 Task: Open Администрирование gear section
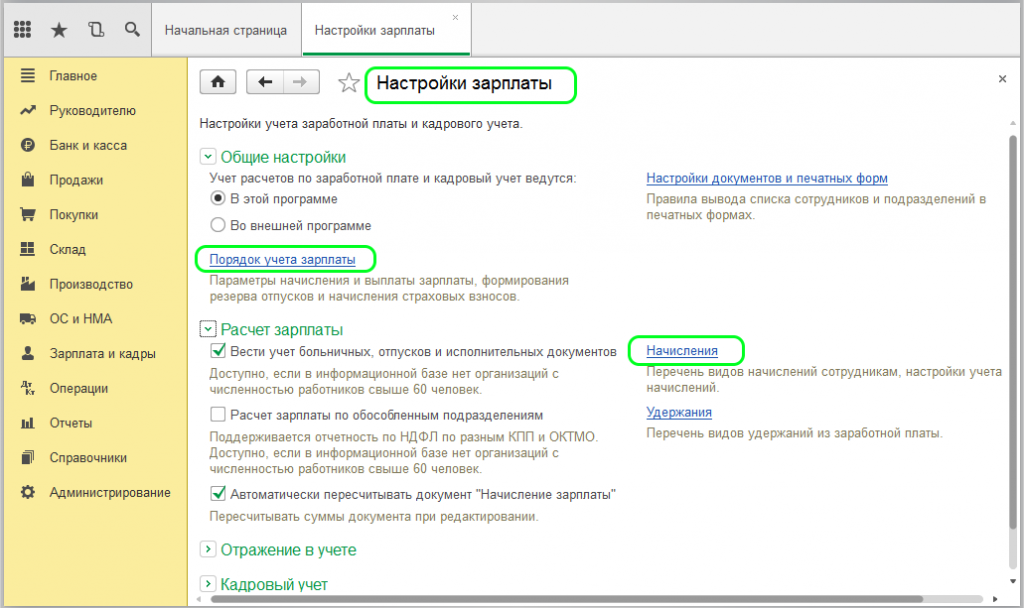[x=110, y=492]
